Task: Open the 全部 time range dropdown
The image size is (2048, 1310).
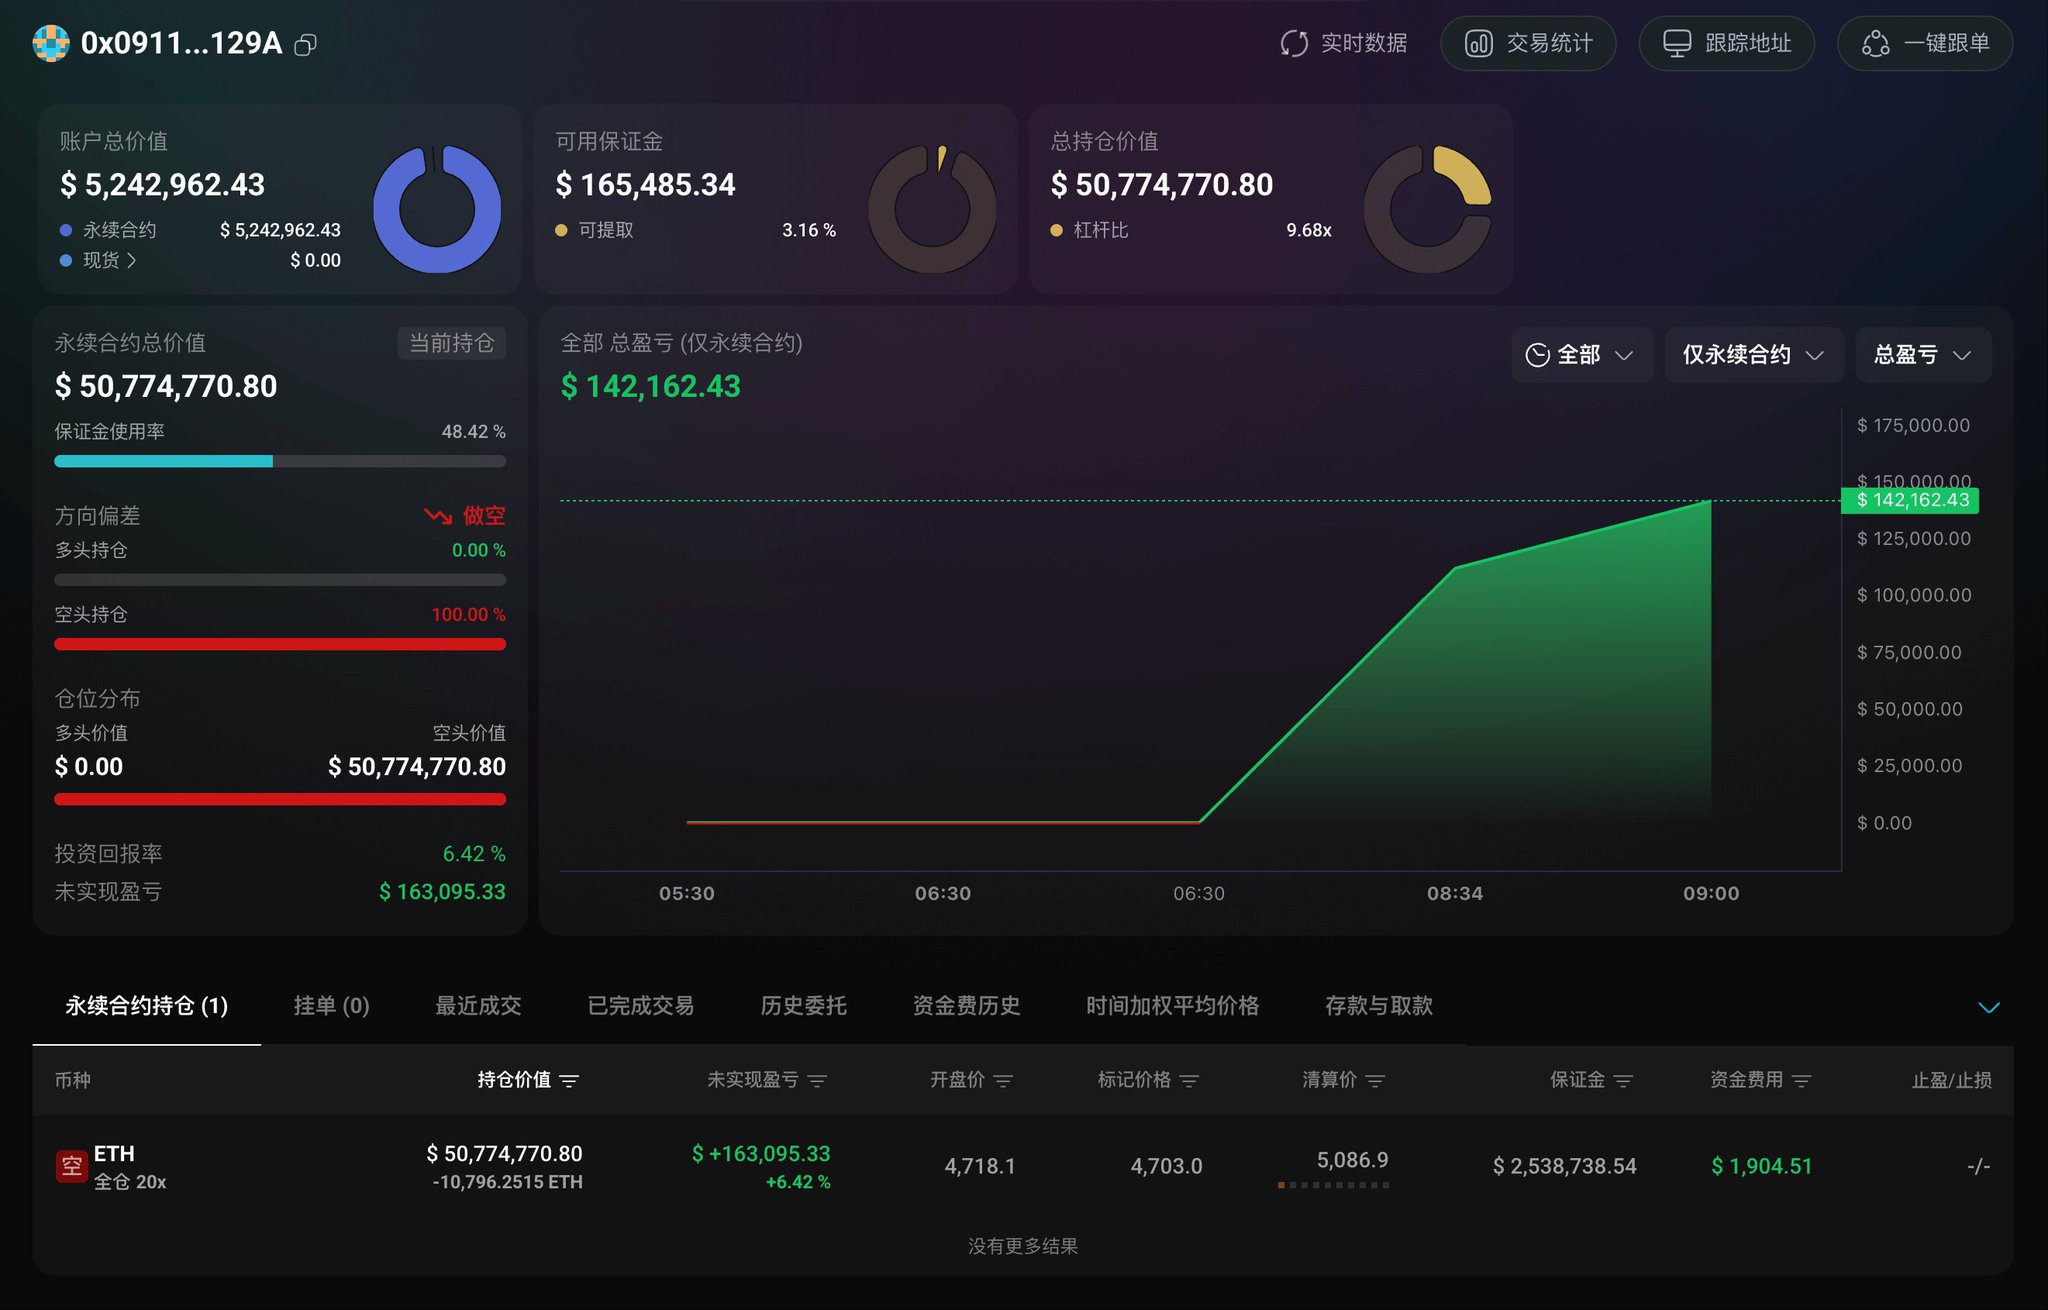Action: (x=1580, y=355)
